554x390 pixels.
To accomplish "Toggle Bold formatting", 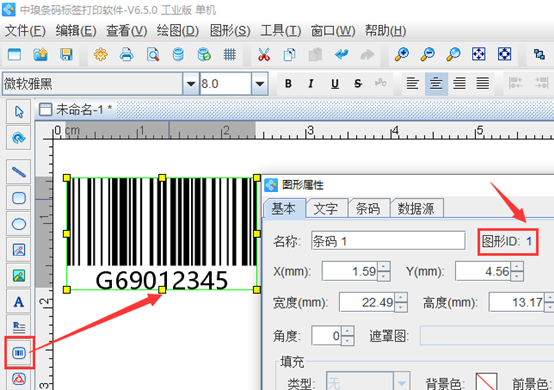I will (288, 84).
